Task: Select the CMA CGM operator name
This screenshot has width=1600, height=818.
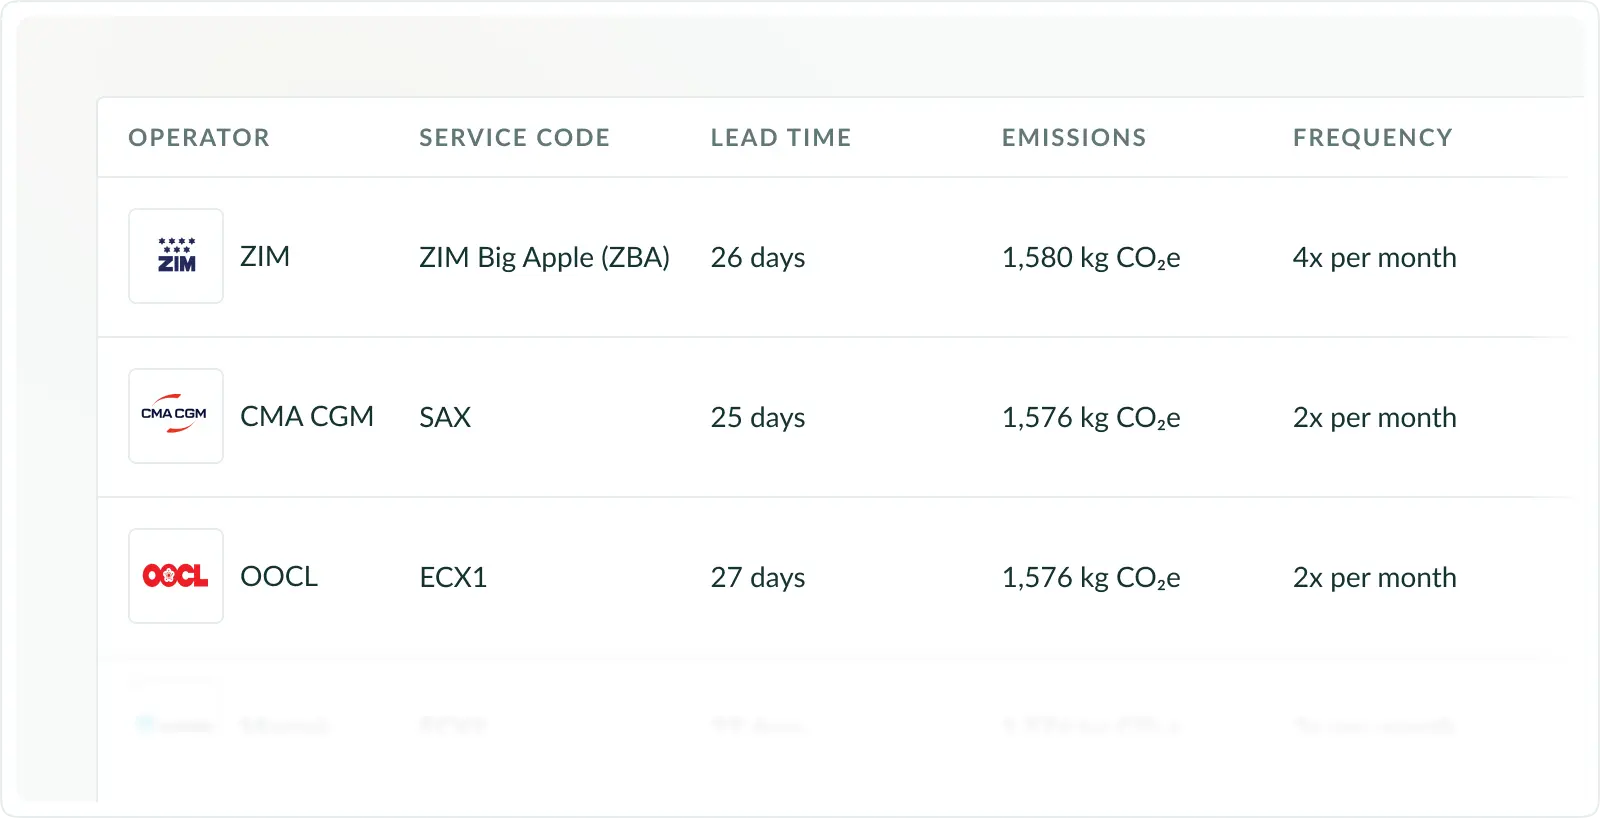Action: coord(307,417)
